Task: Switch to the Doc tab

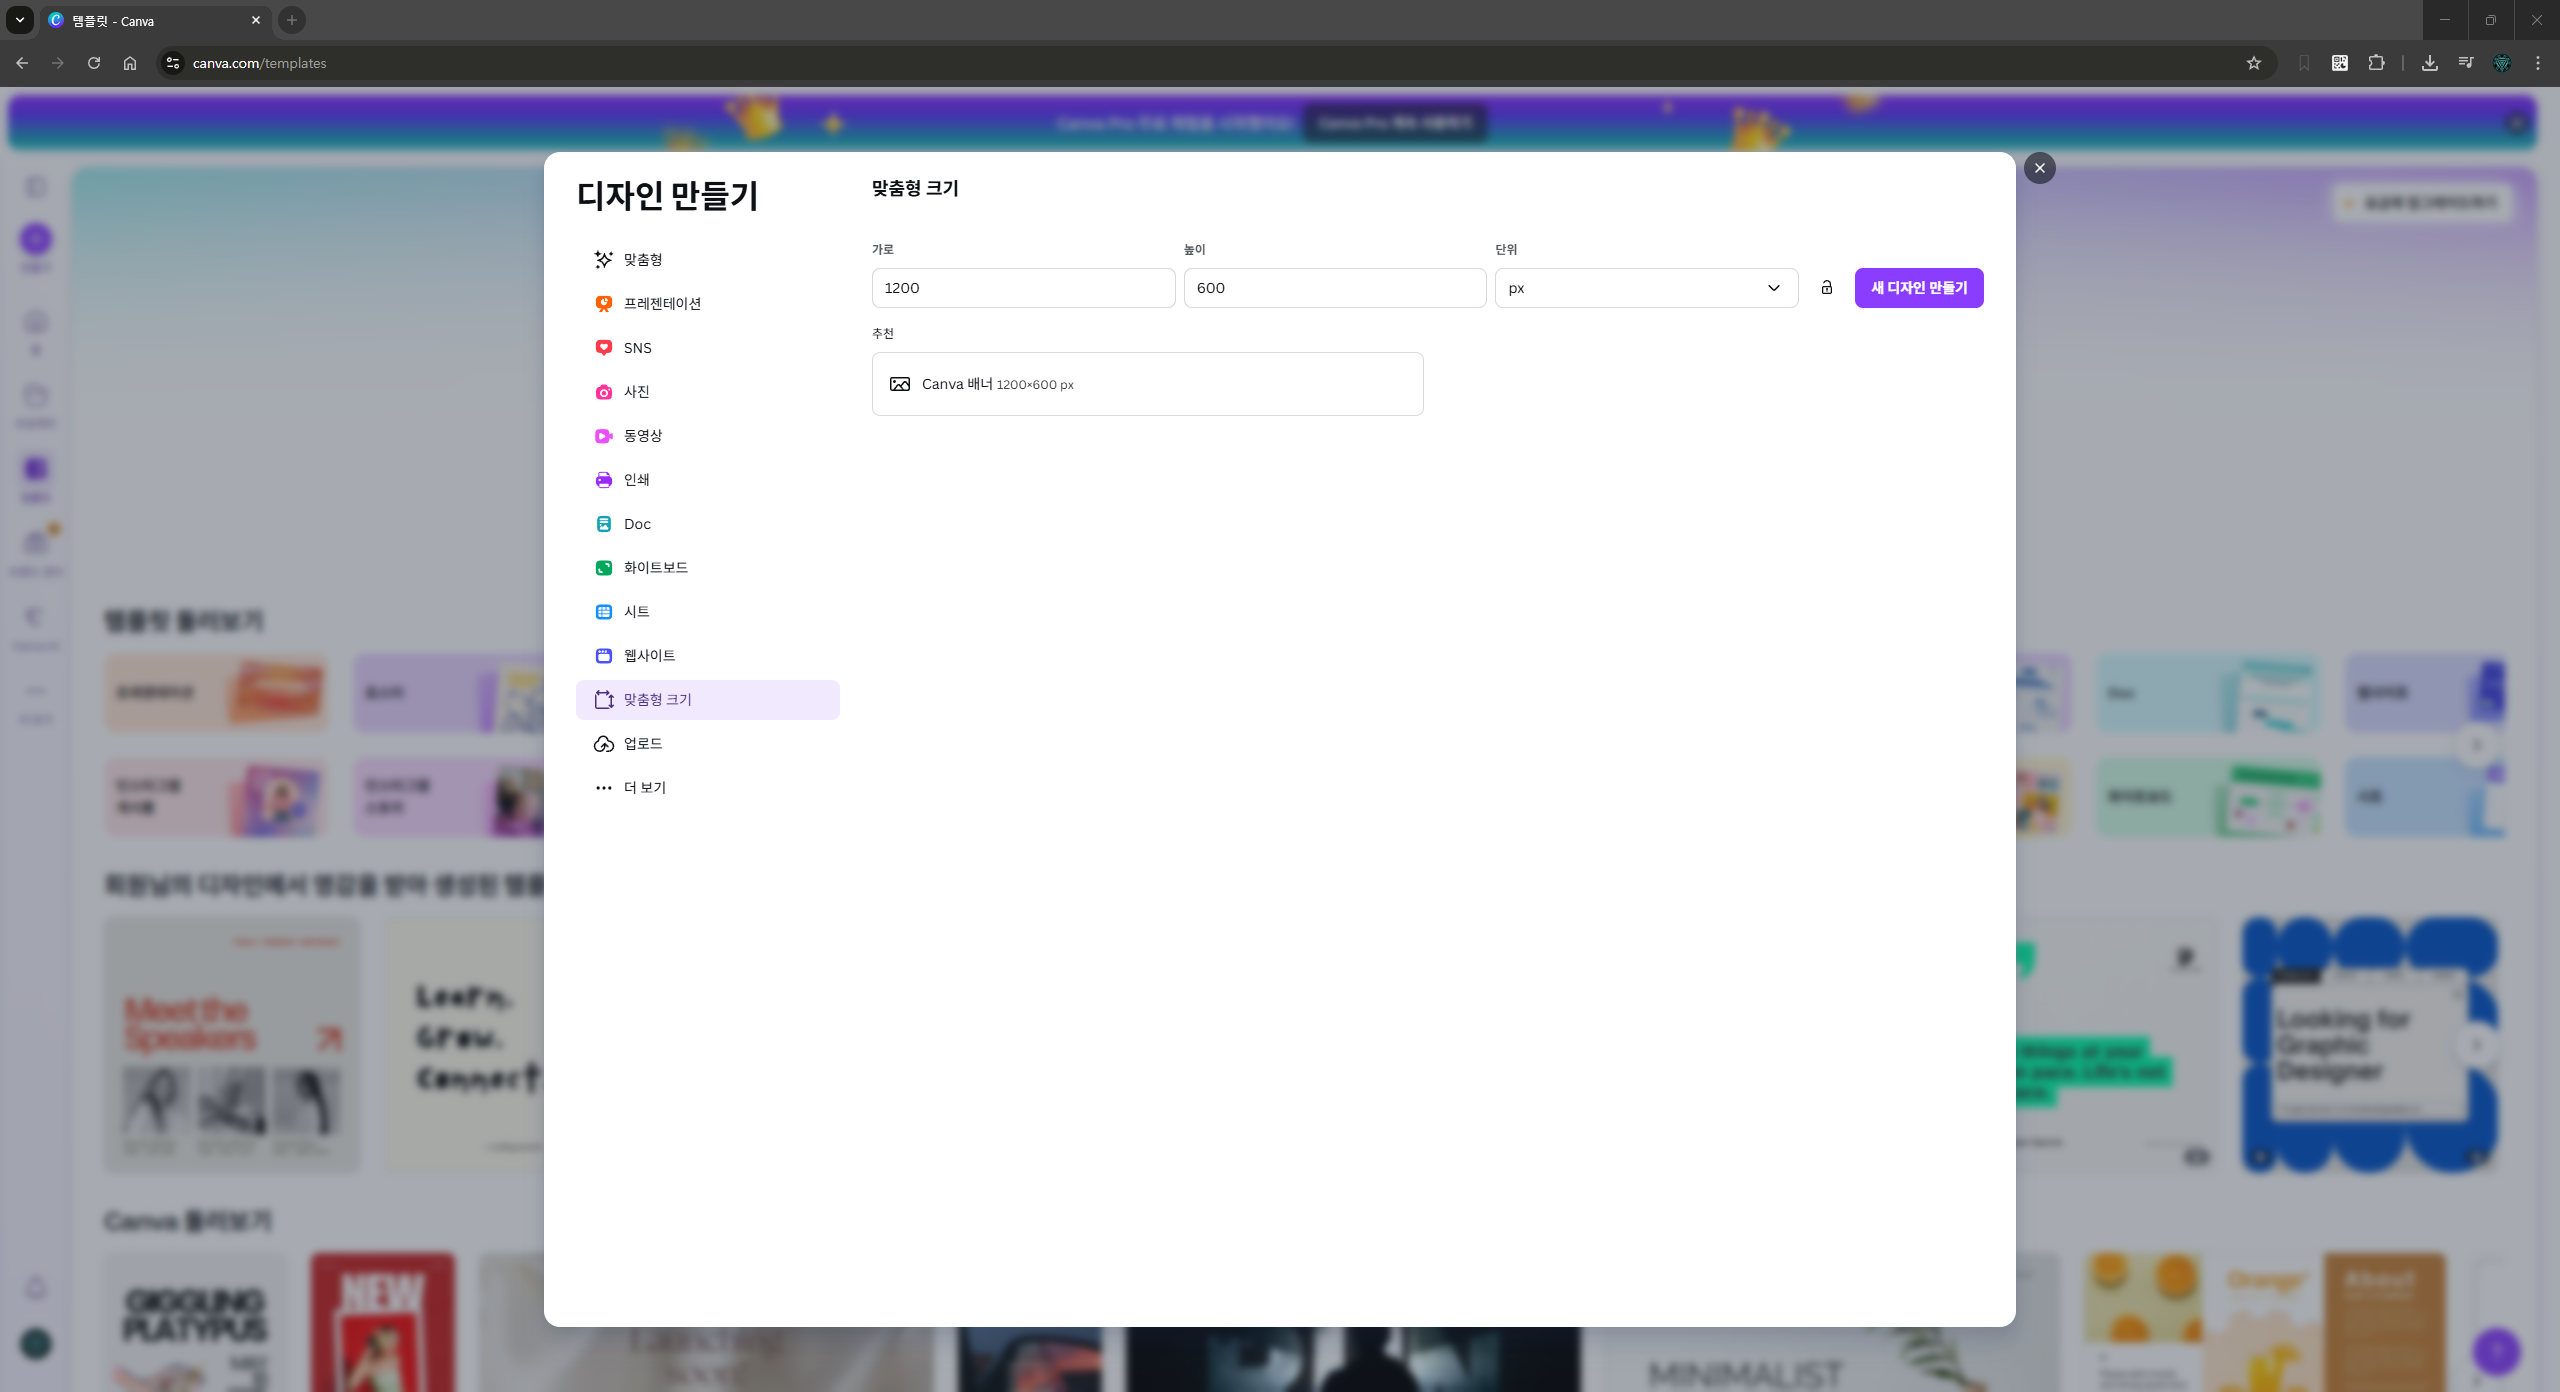Action: [637, 524]
